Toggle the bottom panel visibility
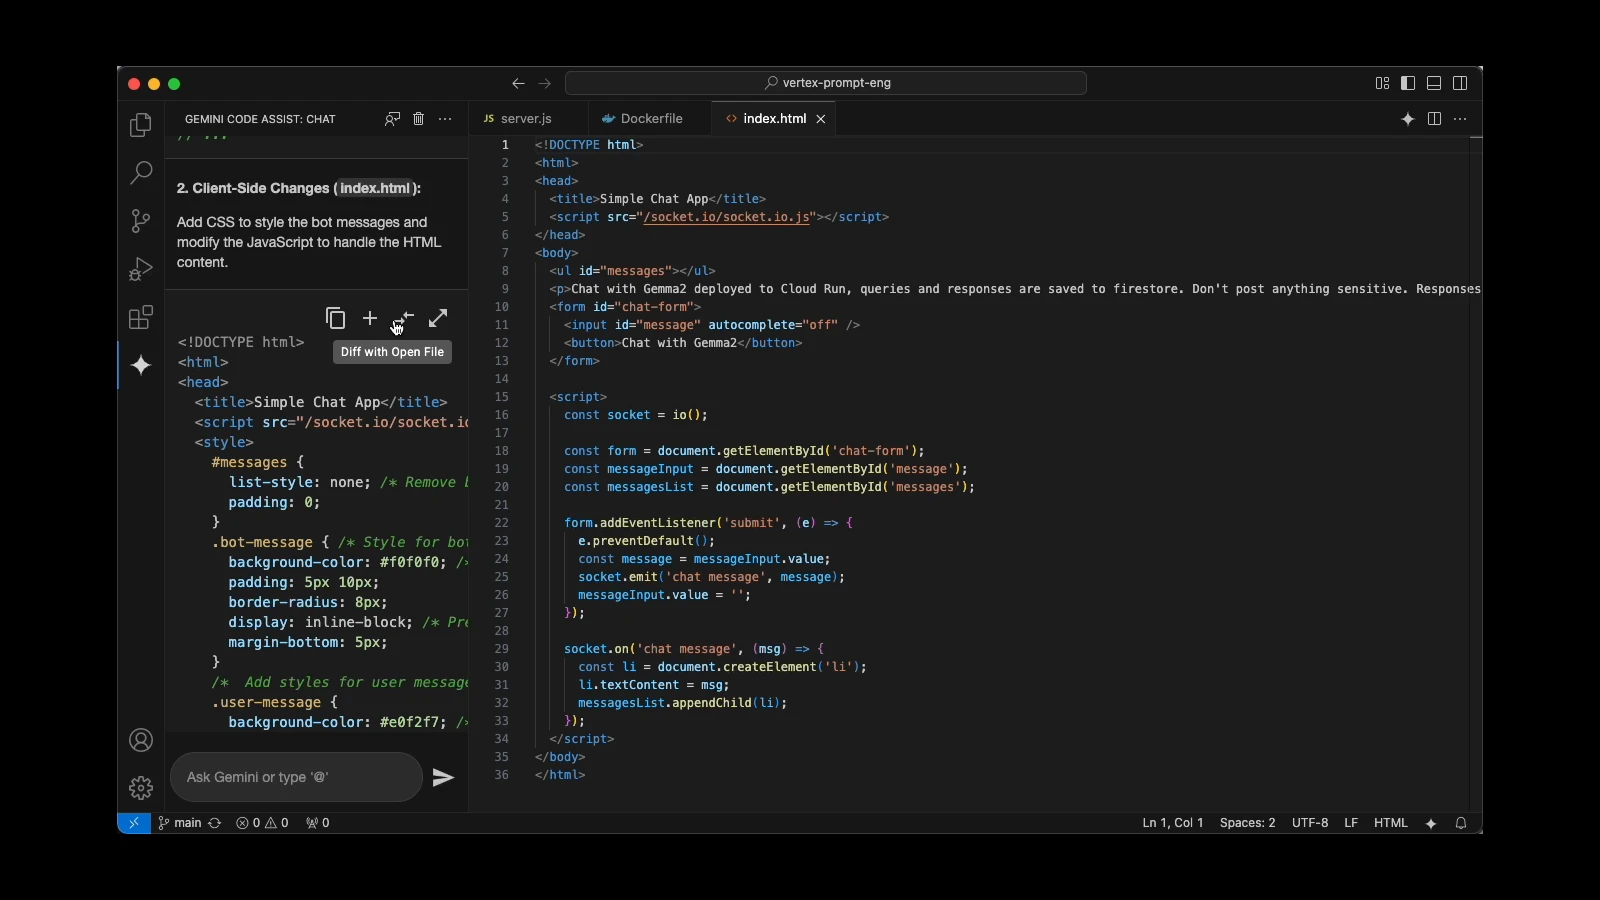Viewport: 1600px width, 900px height. click(x=1434, y=83)
